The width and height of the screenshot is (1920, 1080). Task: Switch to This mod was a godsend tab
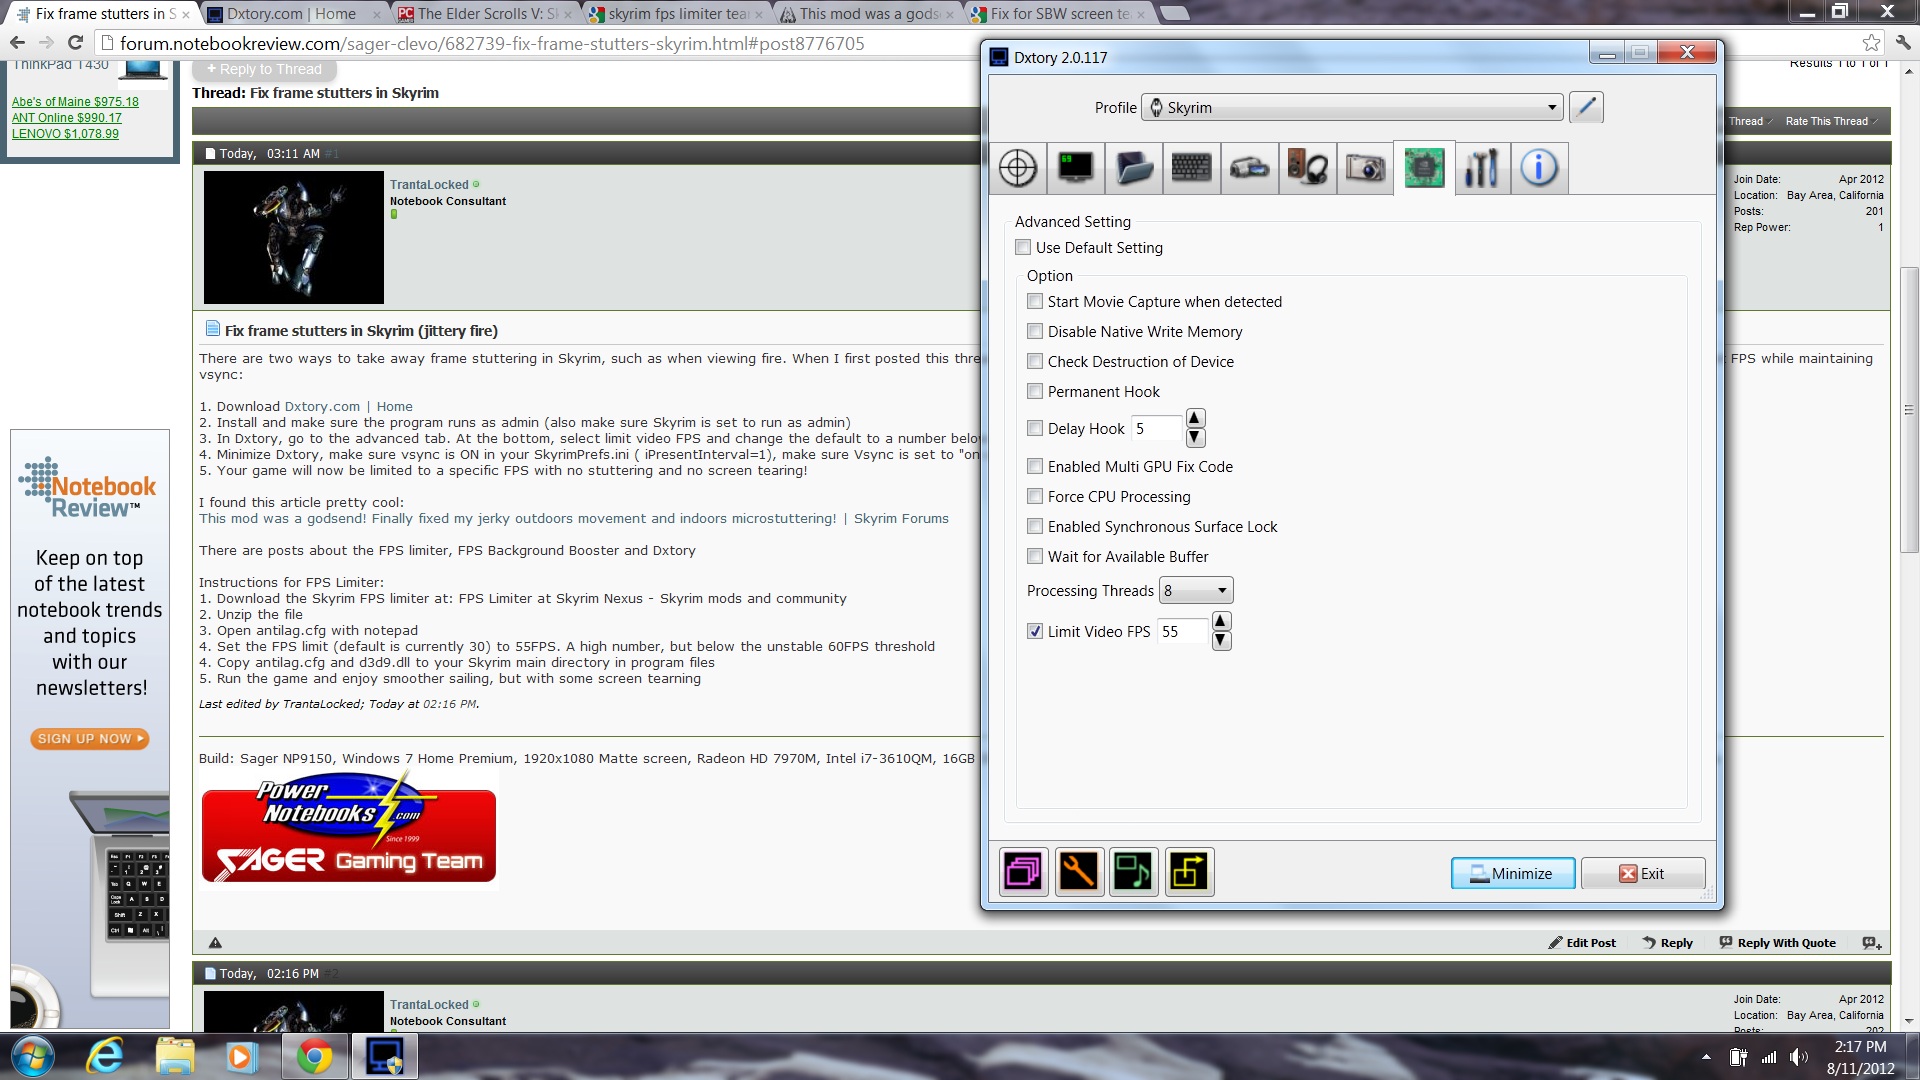[869, 14]
